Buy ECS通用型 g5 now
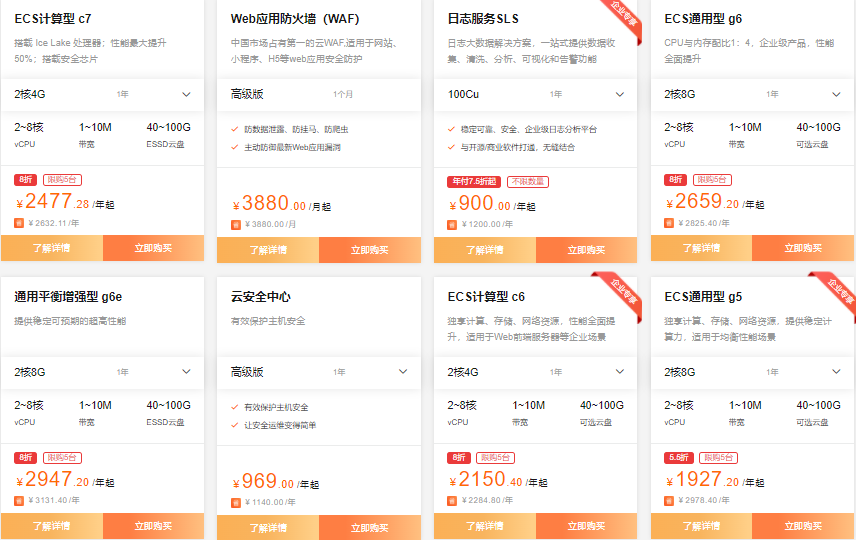The width and height of the screenshot is (856, 540). coord(803,526)
